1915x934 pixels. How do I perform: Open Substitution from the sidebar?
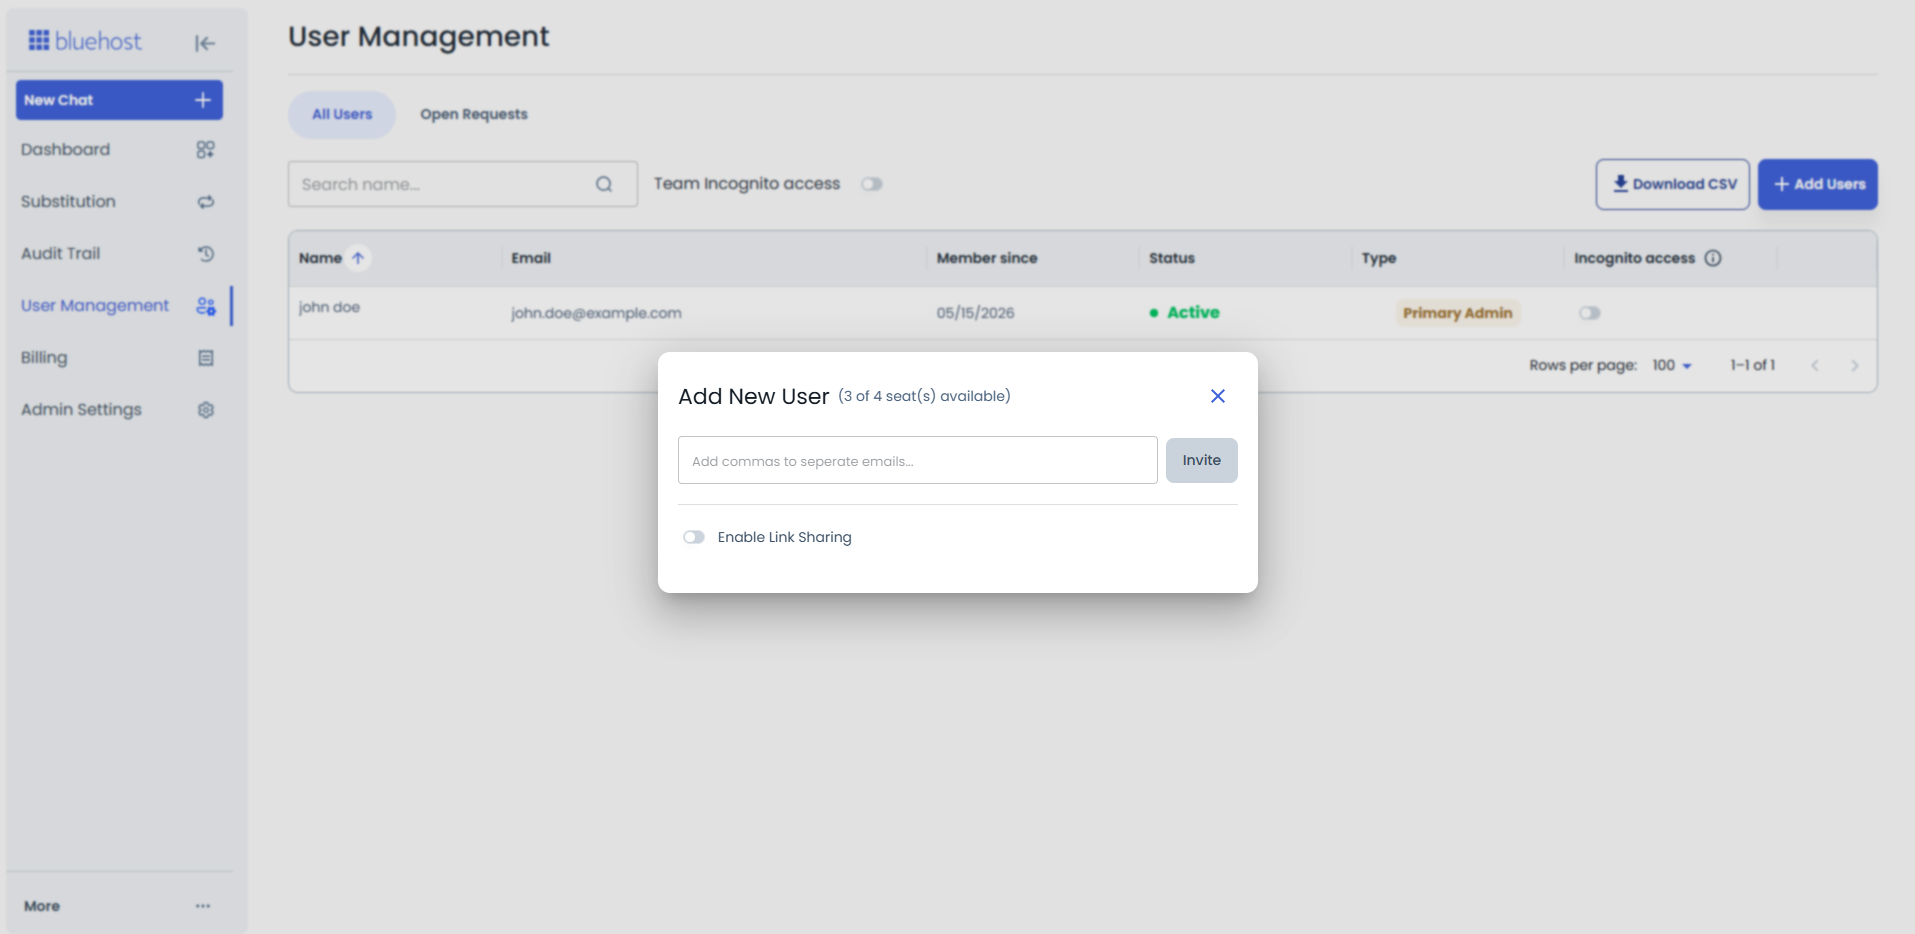pyautogui.click(x=118, y=202)
